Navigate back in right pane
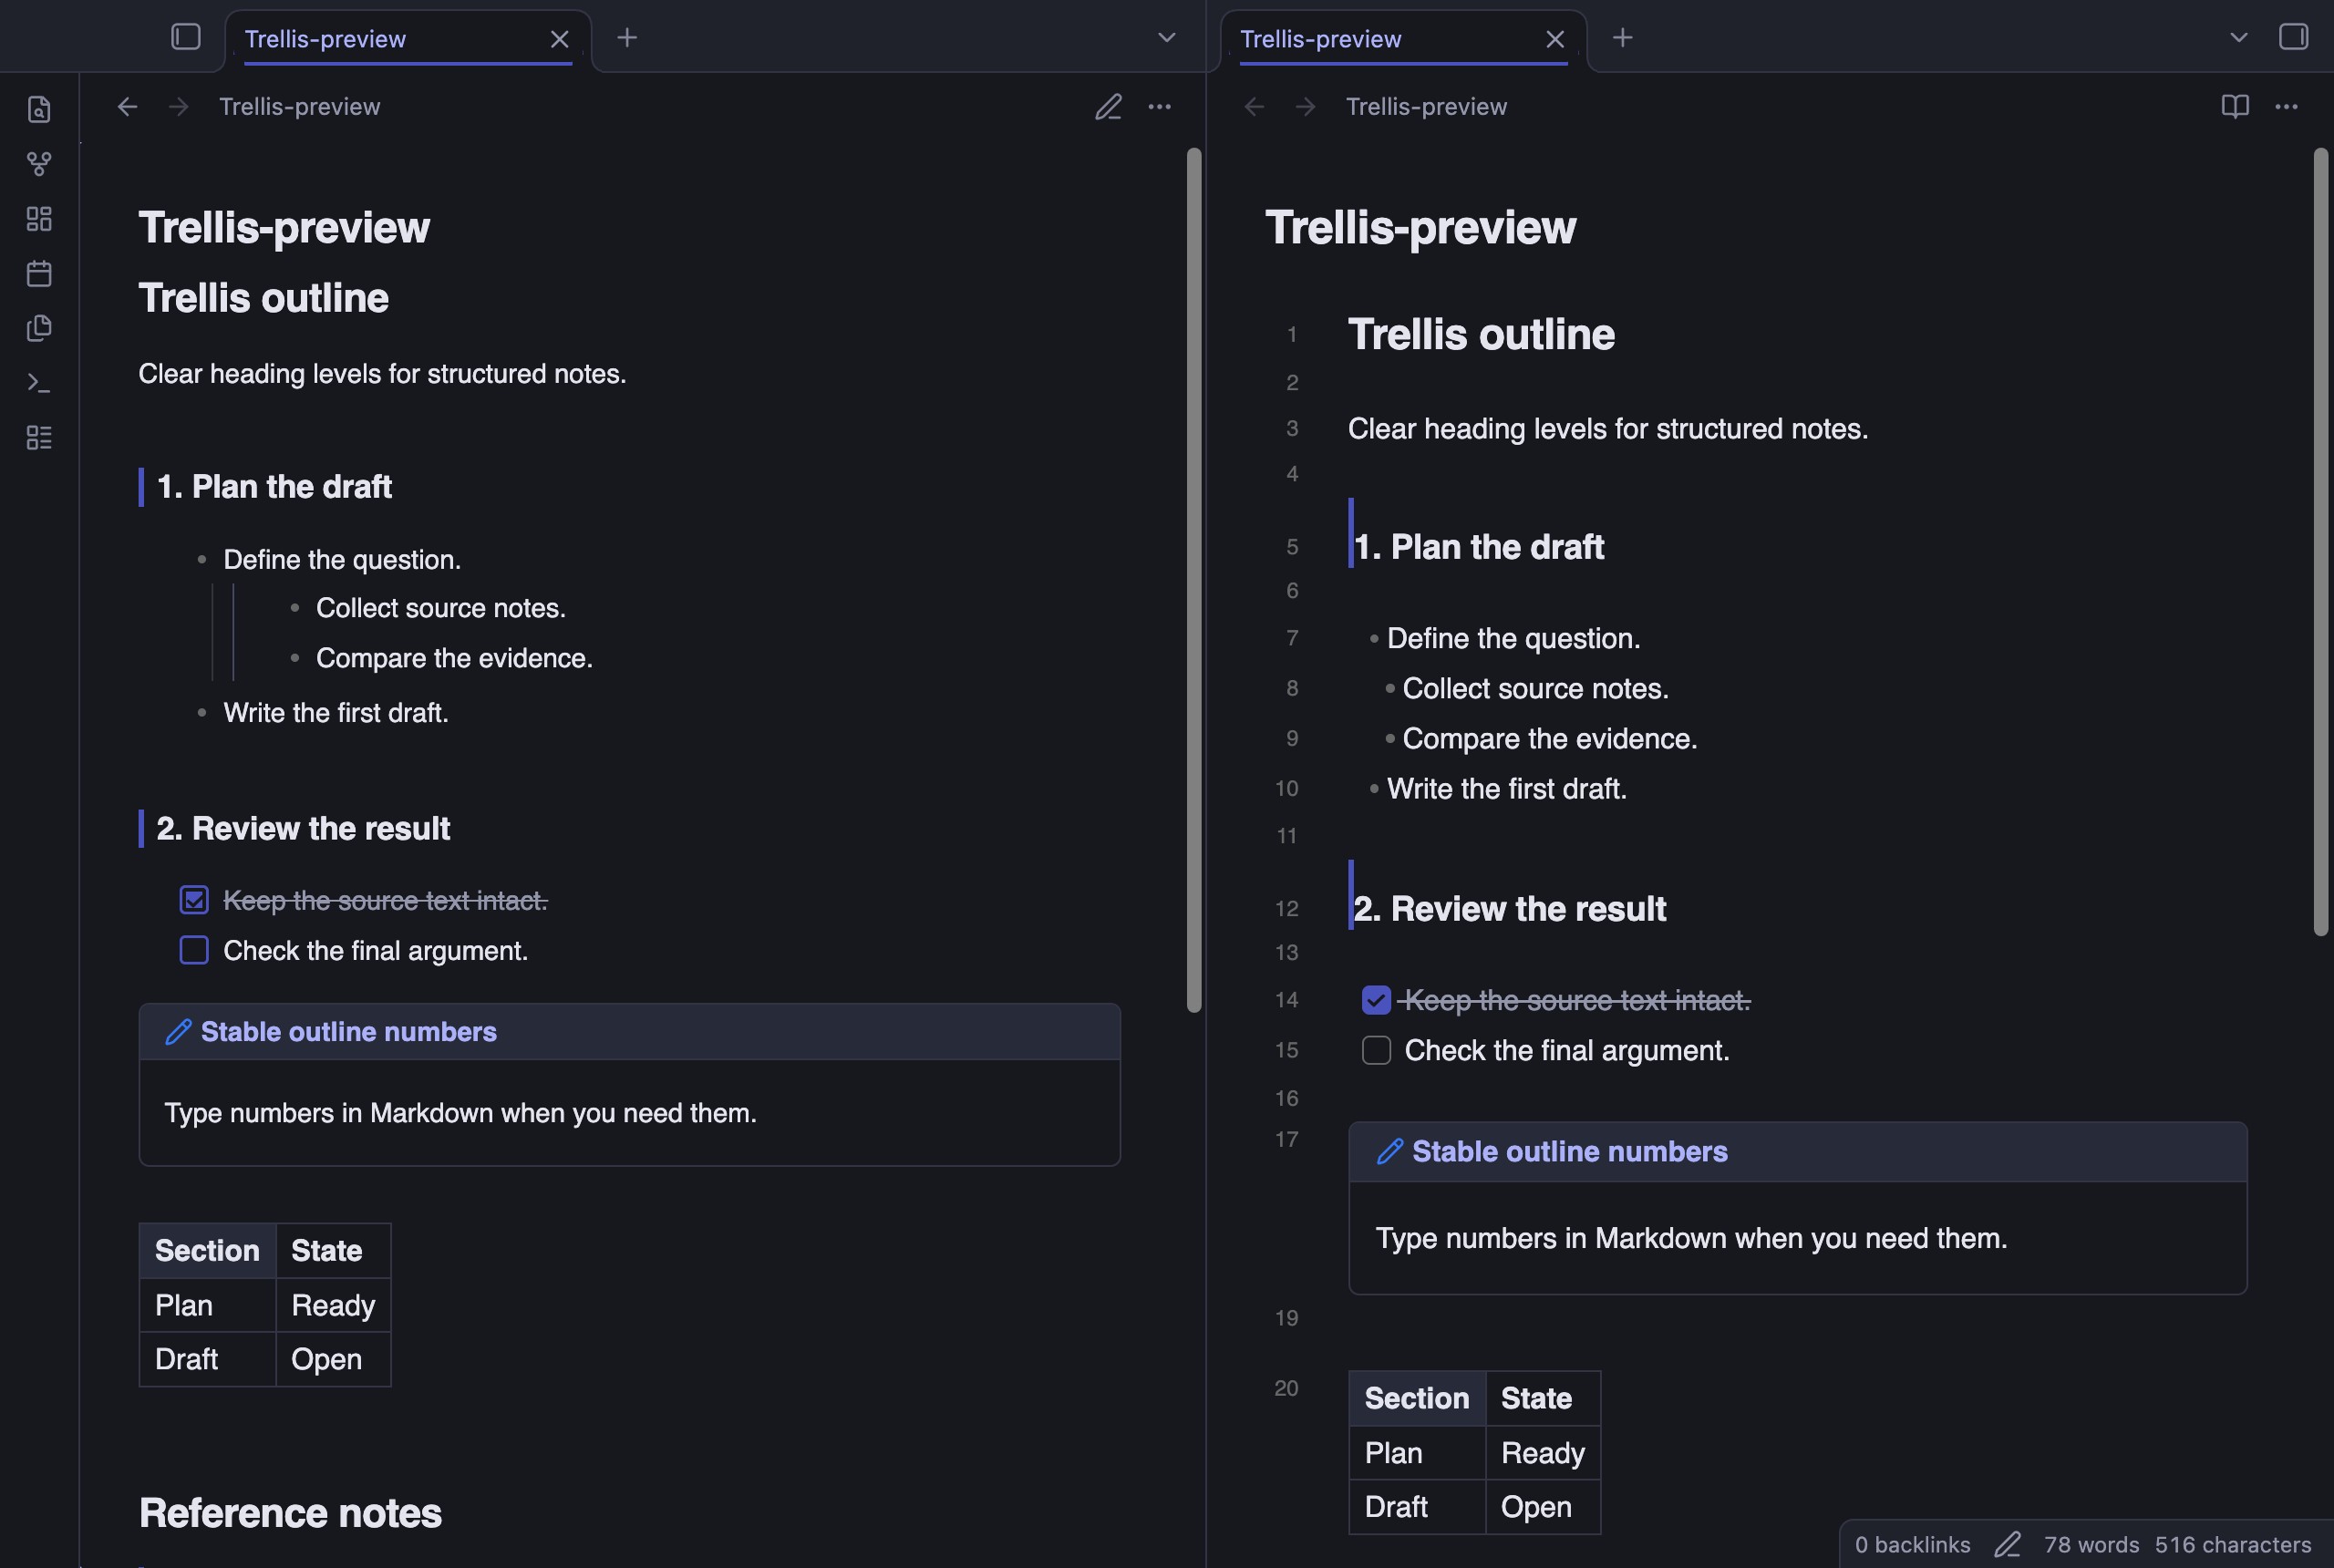This screenshot has height=1568, width=2334. point(1254,106)
